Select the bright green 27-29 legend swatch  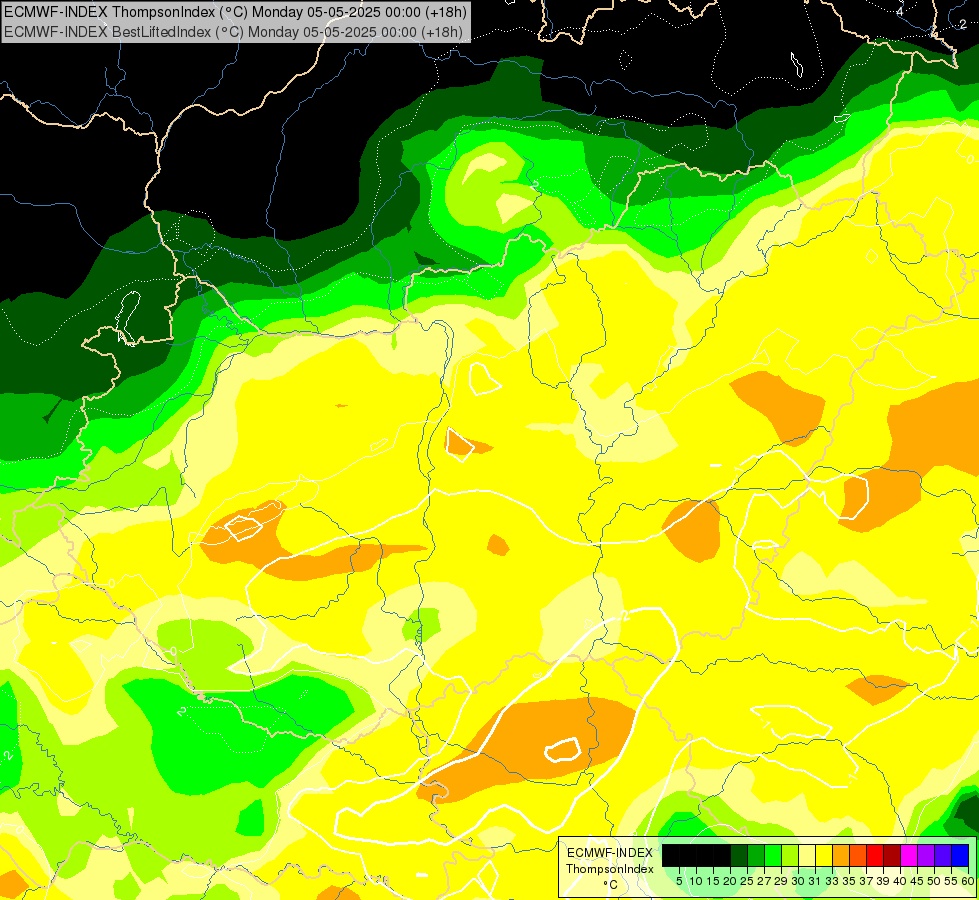pyautogui.click(x=773, y=855)
